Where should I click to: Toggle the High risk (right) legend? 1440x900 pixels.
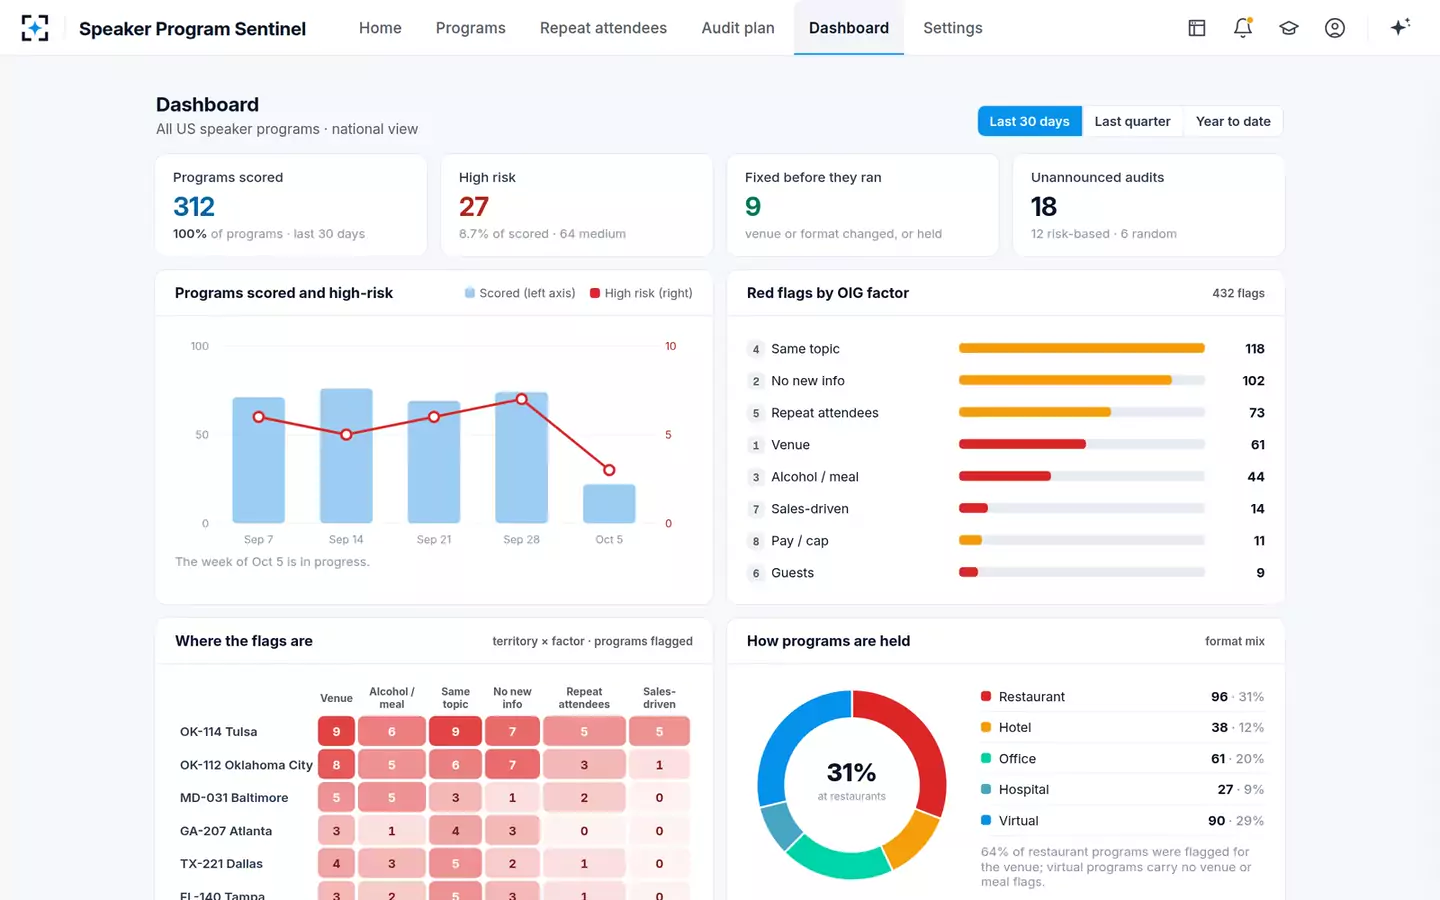641,293
